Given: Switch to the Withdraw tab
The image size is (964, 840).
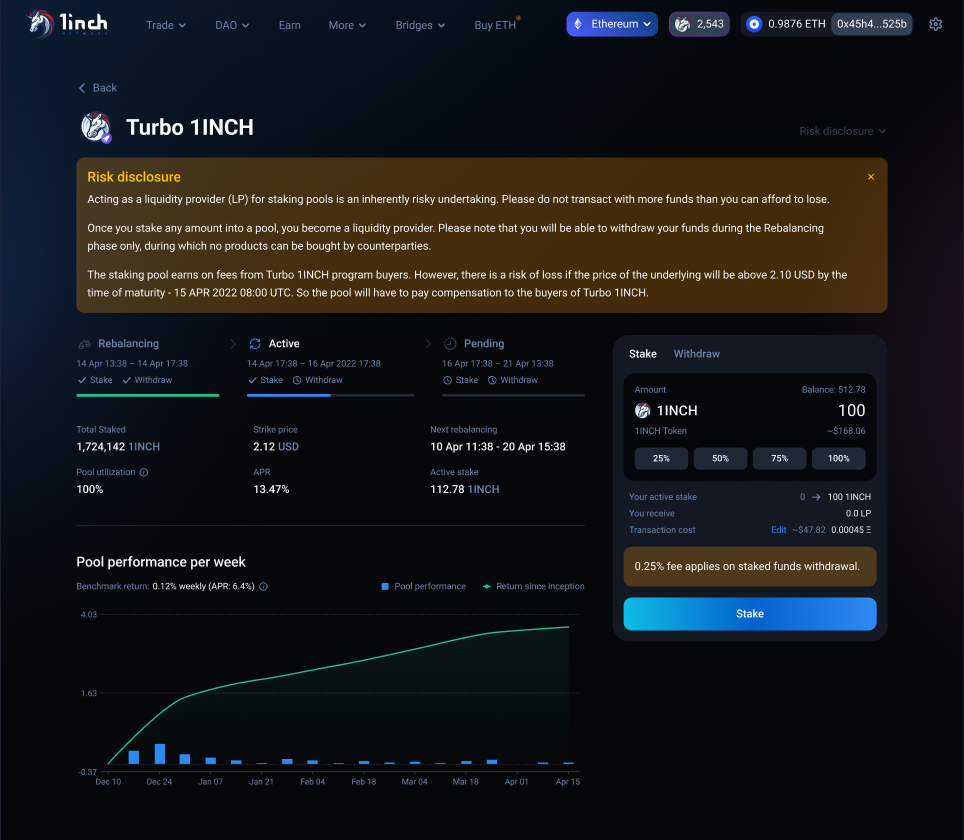Looking at the screenshot, I should click(697, 353).
